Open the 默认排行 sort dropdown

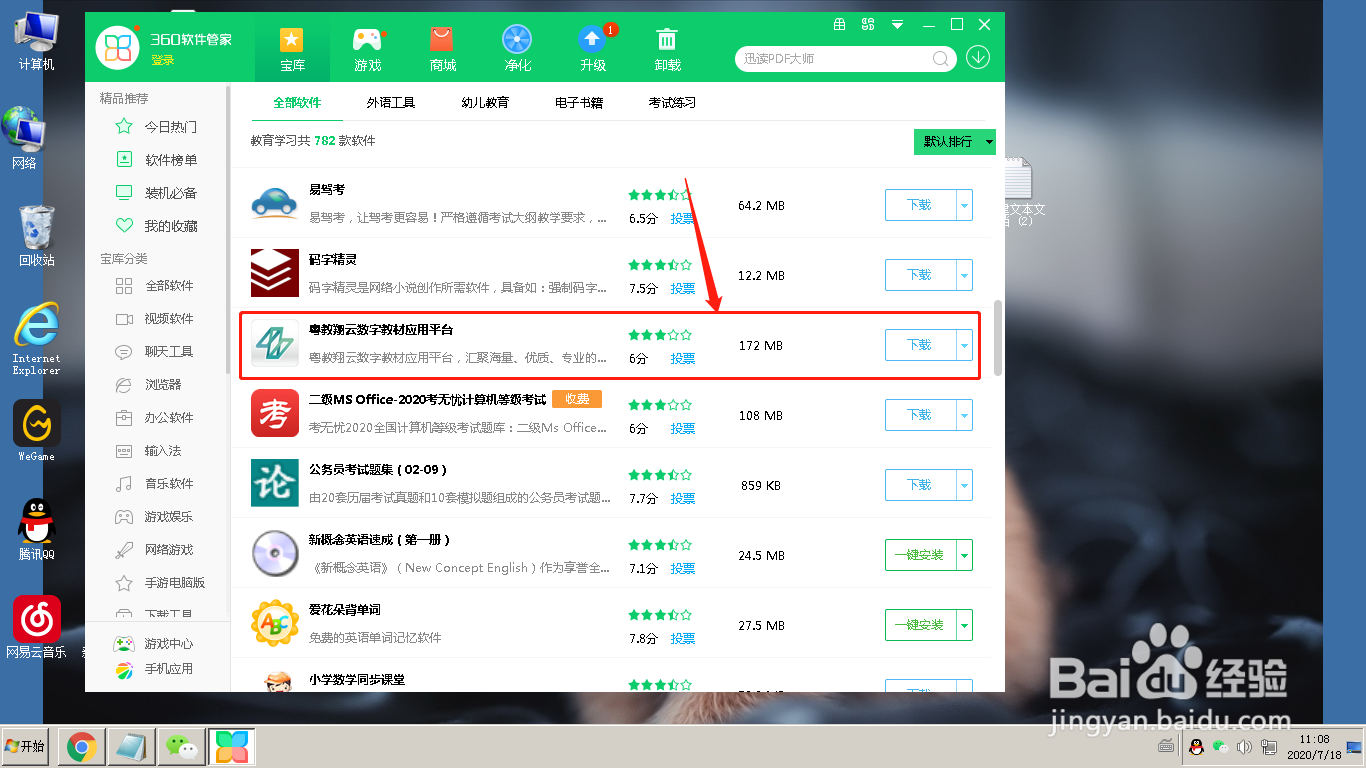tap(955, 142)
